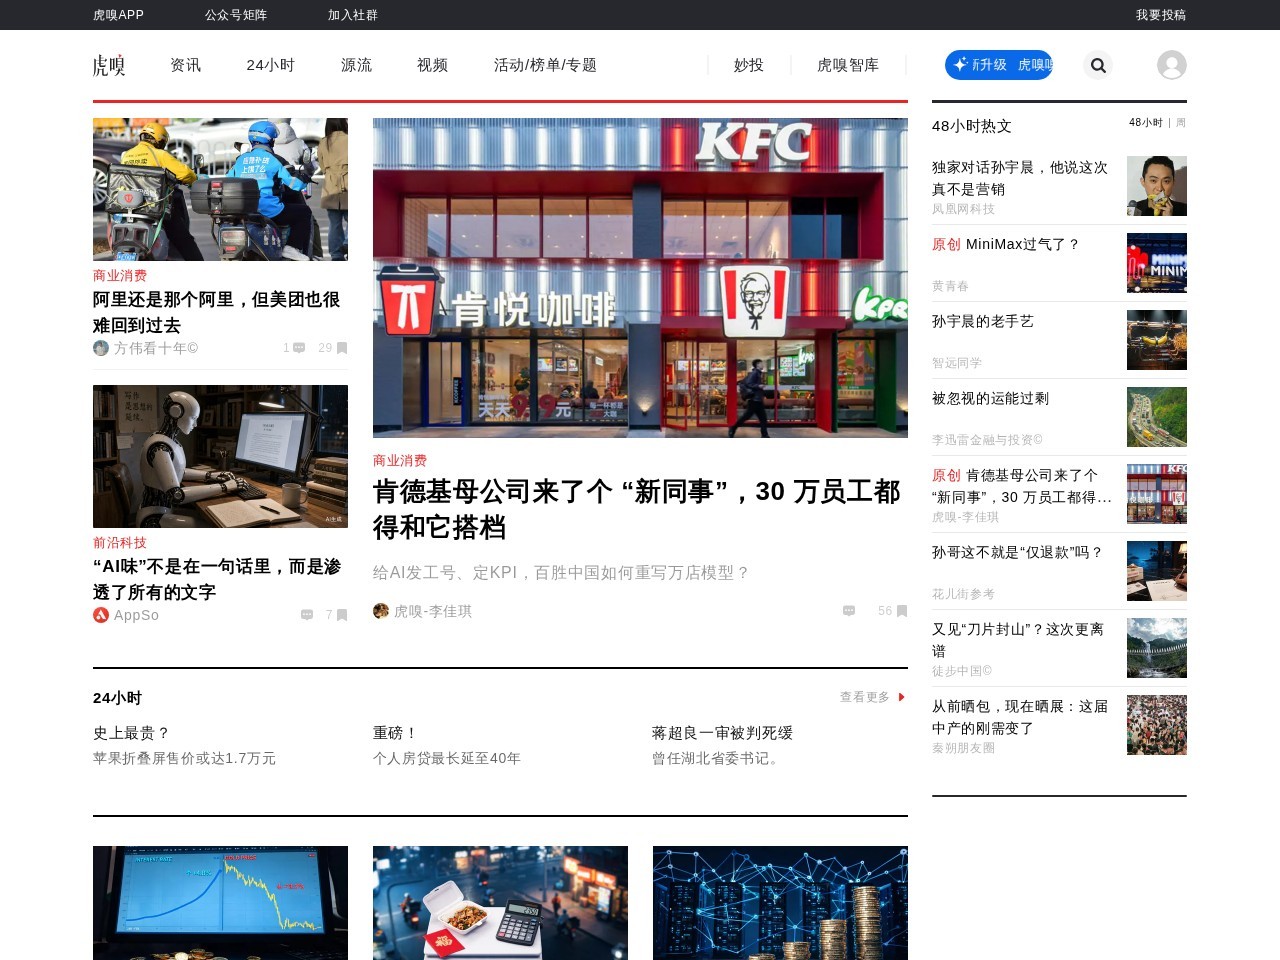Open hot article 独家对话孙宇晨
This screenshot has width=1280, height=960.
pyautogui.click(x=1020, y=178)
